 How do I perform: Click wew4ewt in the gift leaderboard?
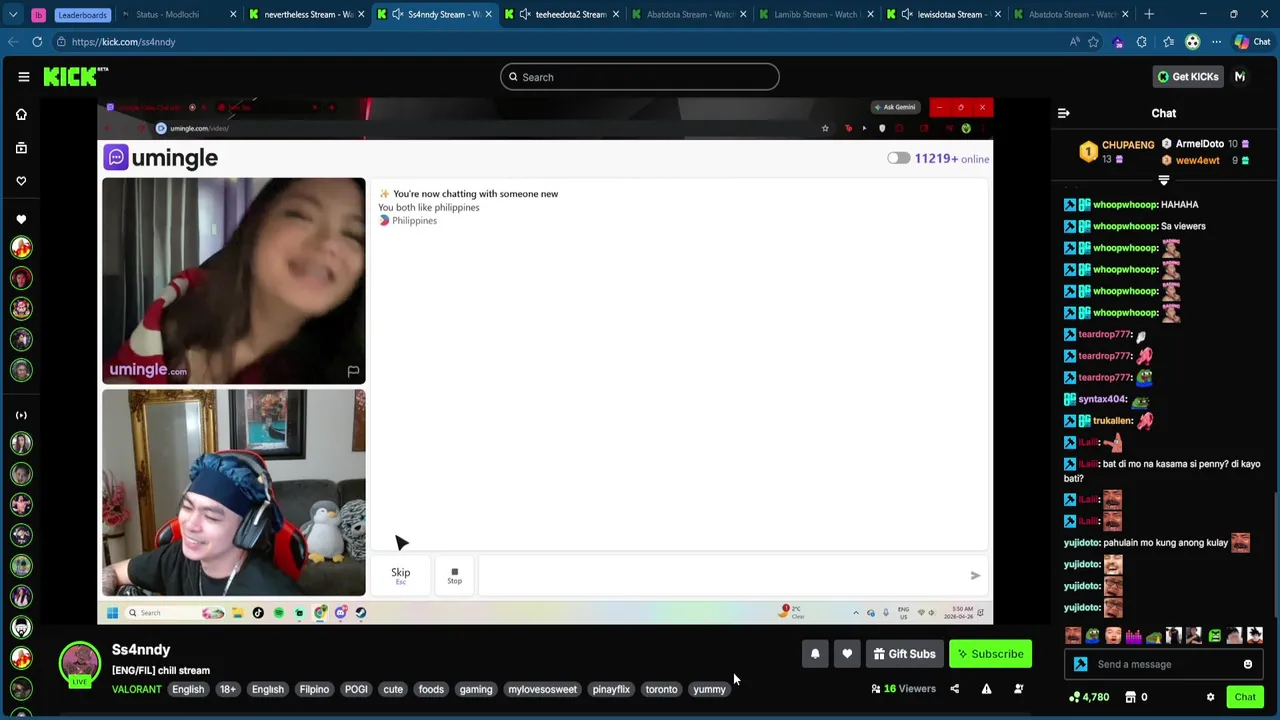click(1197, 160)
